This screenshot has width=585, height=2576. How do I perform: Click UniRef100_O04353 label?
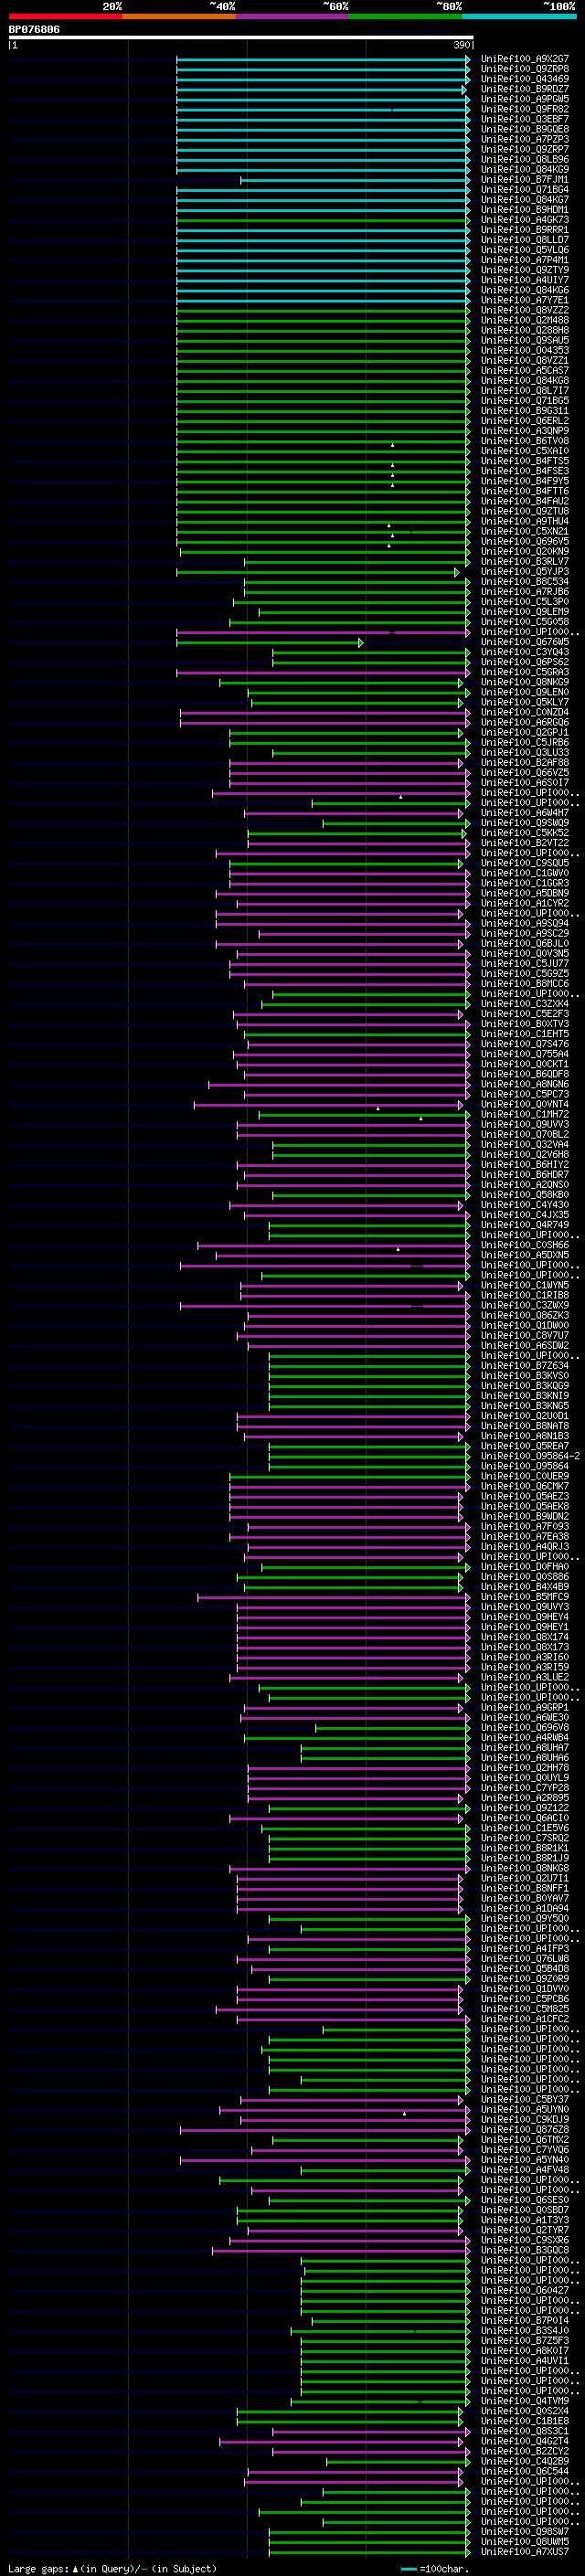click(x=525, y=350)
